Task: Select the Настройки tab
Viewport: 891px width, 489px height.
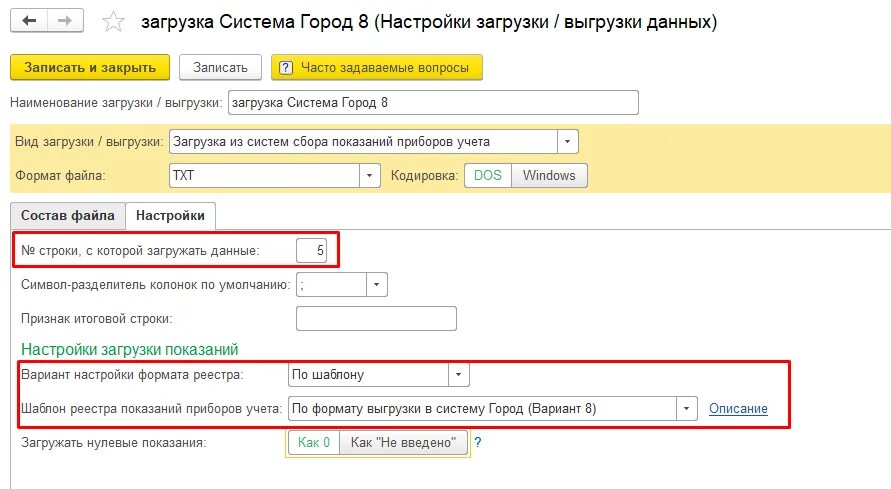Action: pyautogui.click(x=170, y=215)
